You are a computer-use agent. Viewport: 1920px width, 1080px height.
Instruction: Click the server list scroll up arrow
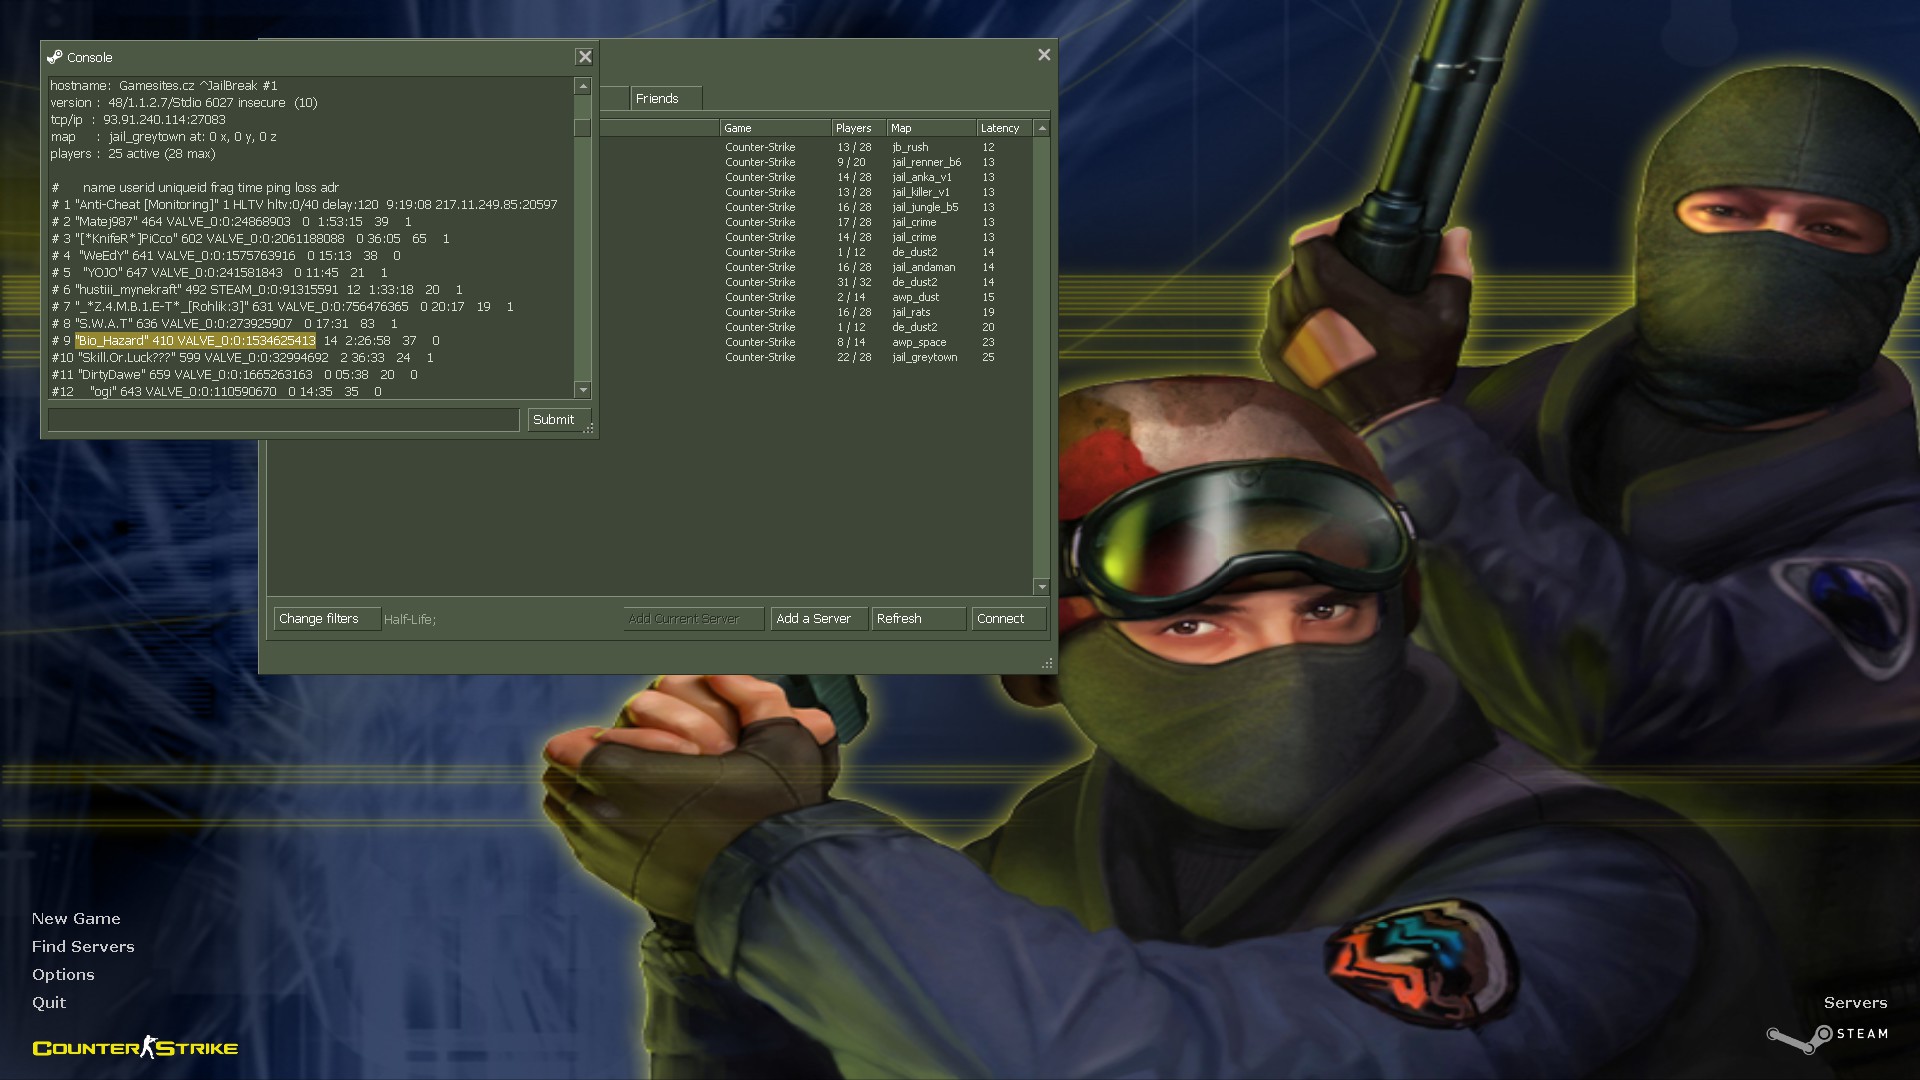(x=1042, y=128)
